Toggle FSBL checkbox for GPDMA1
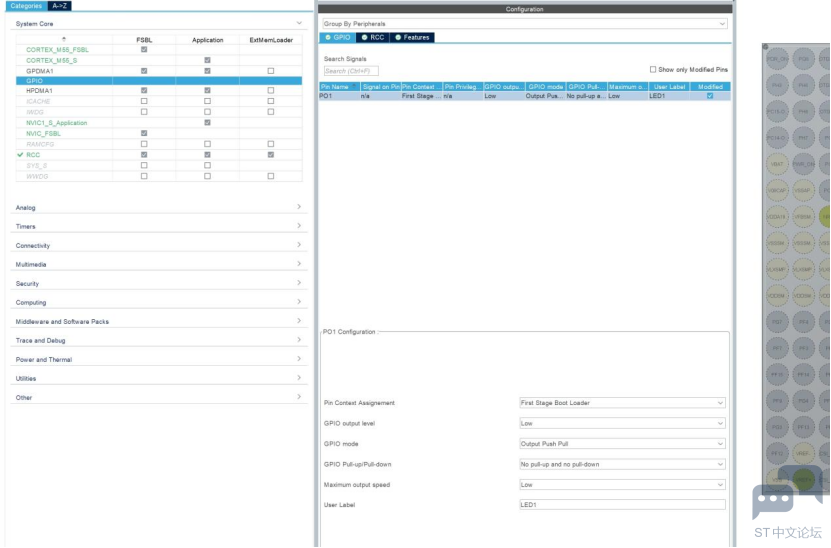The height and width of the screenshot is (548, 831). tap(144, 70)
